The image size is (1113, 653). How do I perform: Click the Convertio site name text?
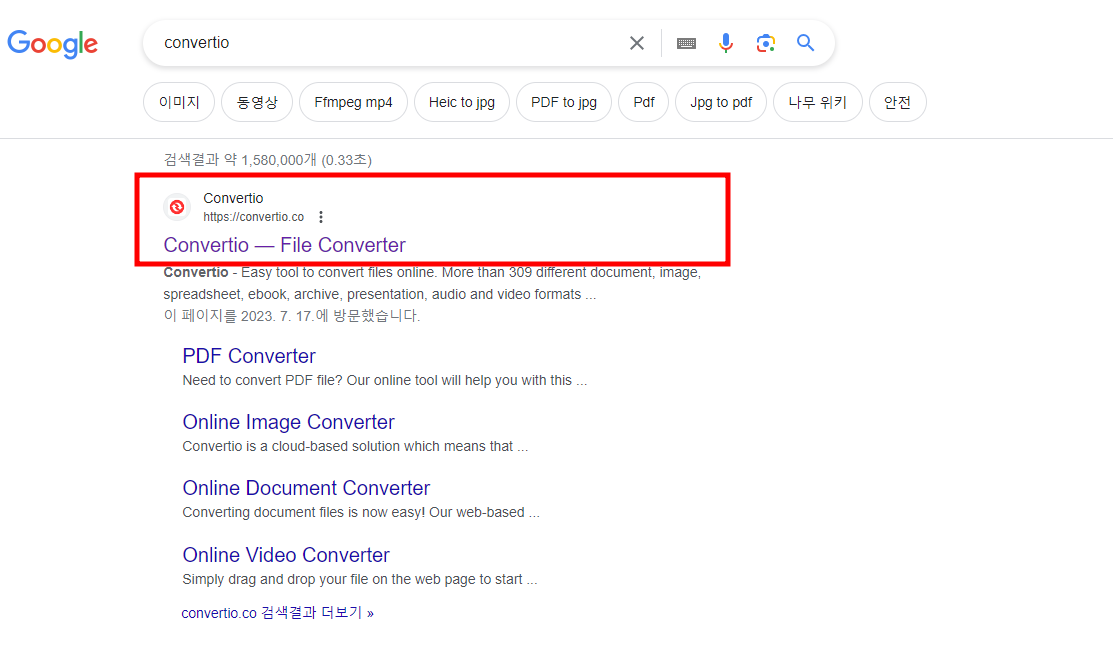point(233,198)
